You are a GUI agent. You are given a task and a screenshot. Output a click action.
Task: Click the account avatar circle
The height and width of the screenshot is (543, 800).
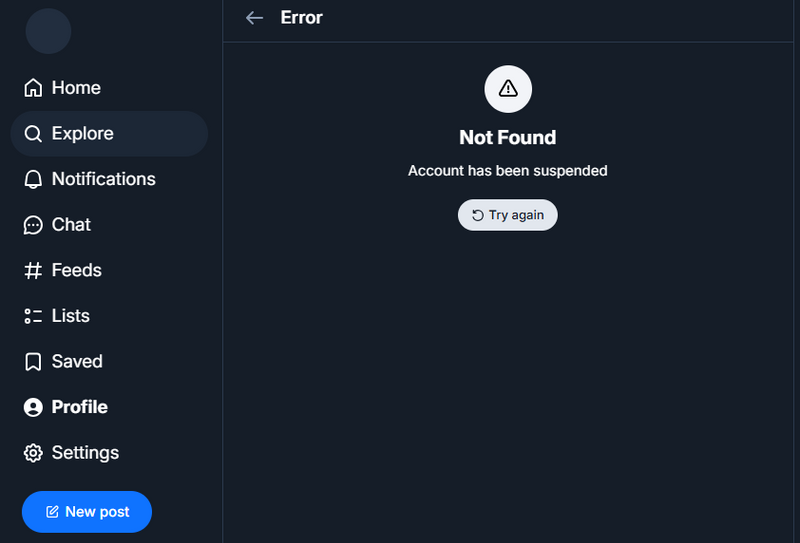48,31
